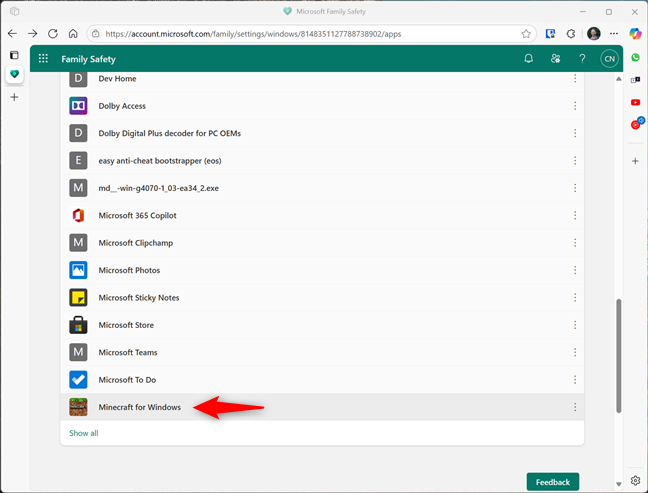Select the Dolby Digital Plus decoder entry
The height and width of the screenshot is (493, 648).
pos(322,133)
